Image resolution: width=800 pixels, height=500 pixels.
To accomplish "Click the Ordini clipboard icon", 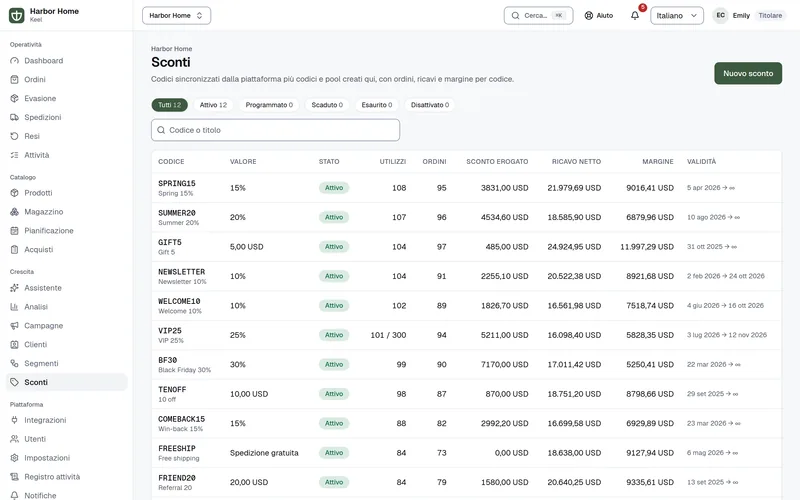I will coord(14,80).
